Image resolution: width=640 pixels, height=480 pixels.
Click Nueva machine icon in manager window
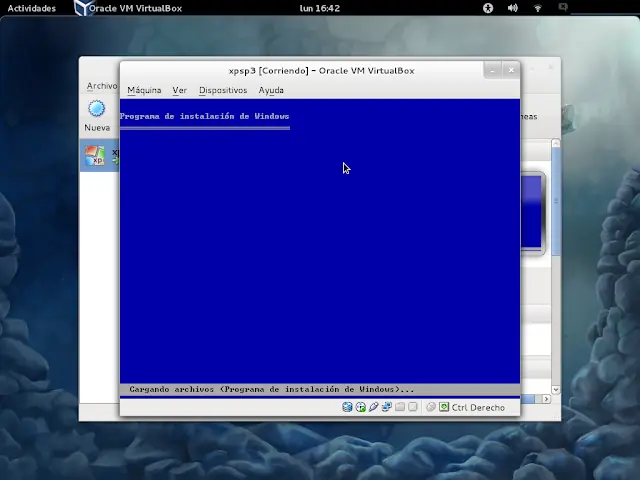coord(97,116)
